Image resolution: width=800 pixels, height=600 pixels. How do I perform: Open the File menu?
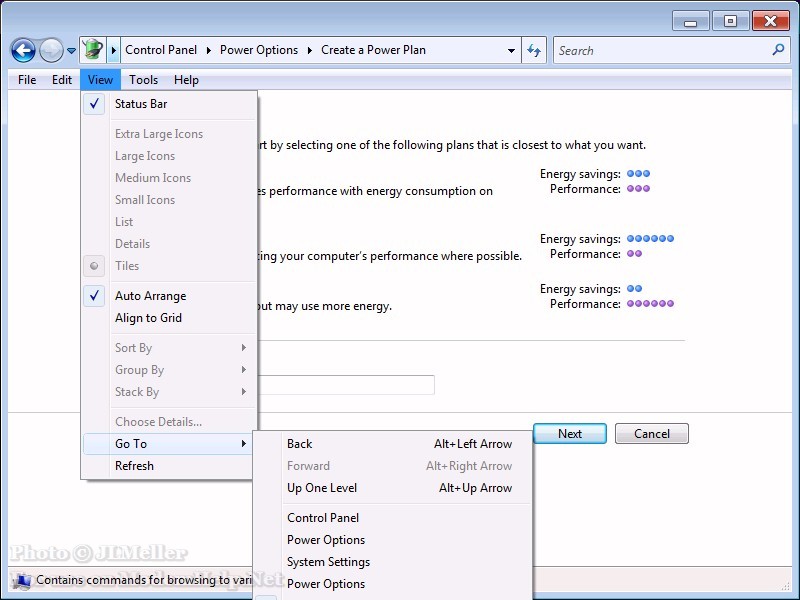tap(27, 80)
